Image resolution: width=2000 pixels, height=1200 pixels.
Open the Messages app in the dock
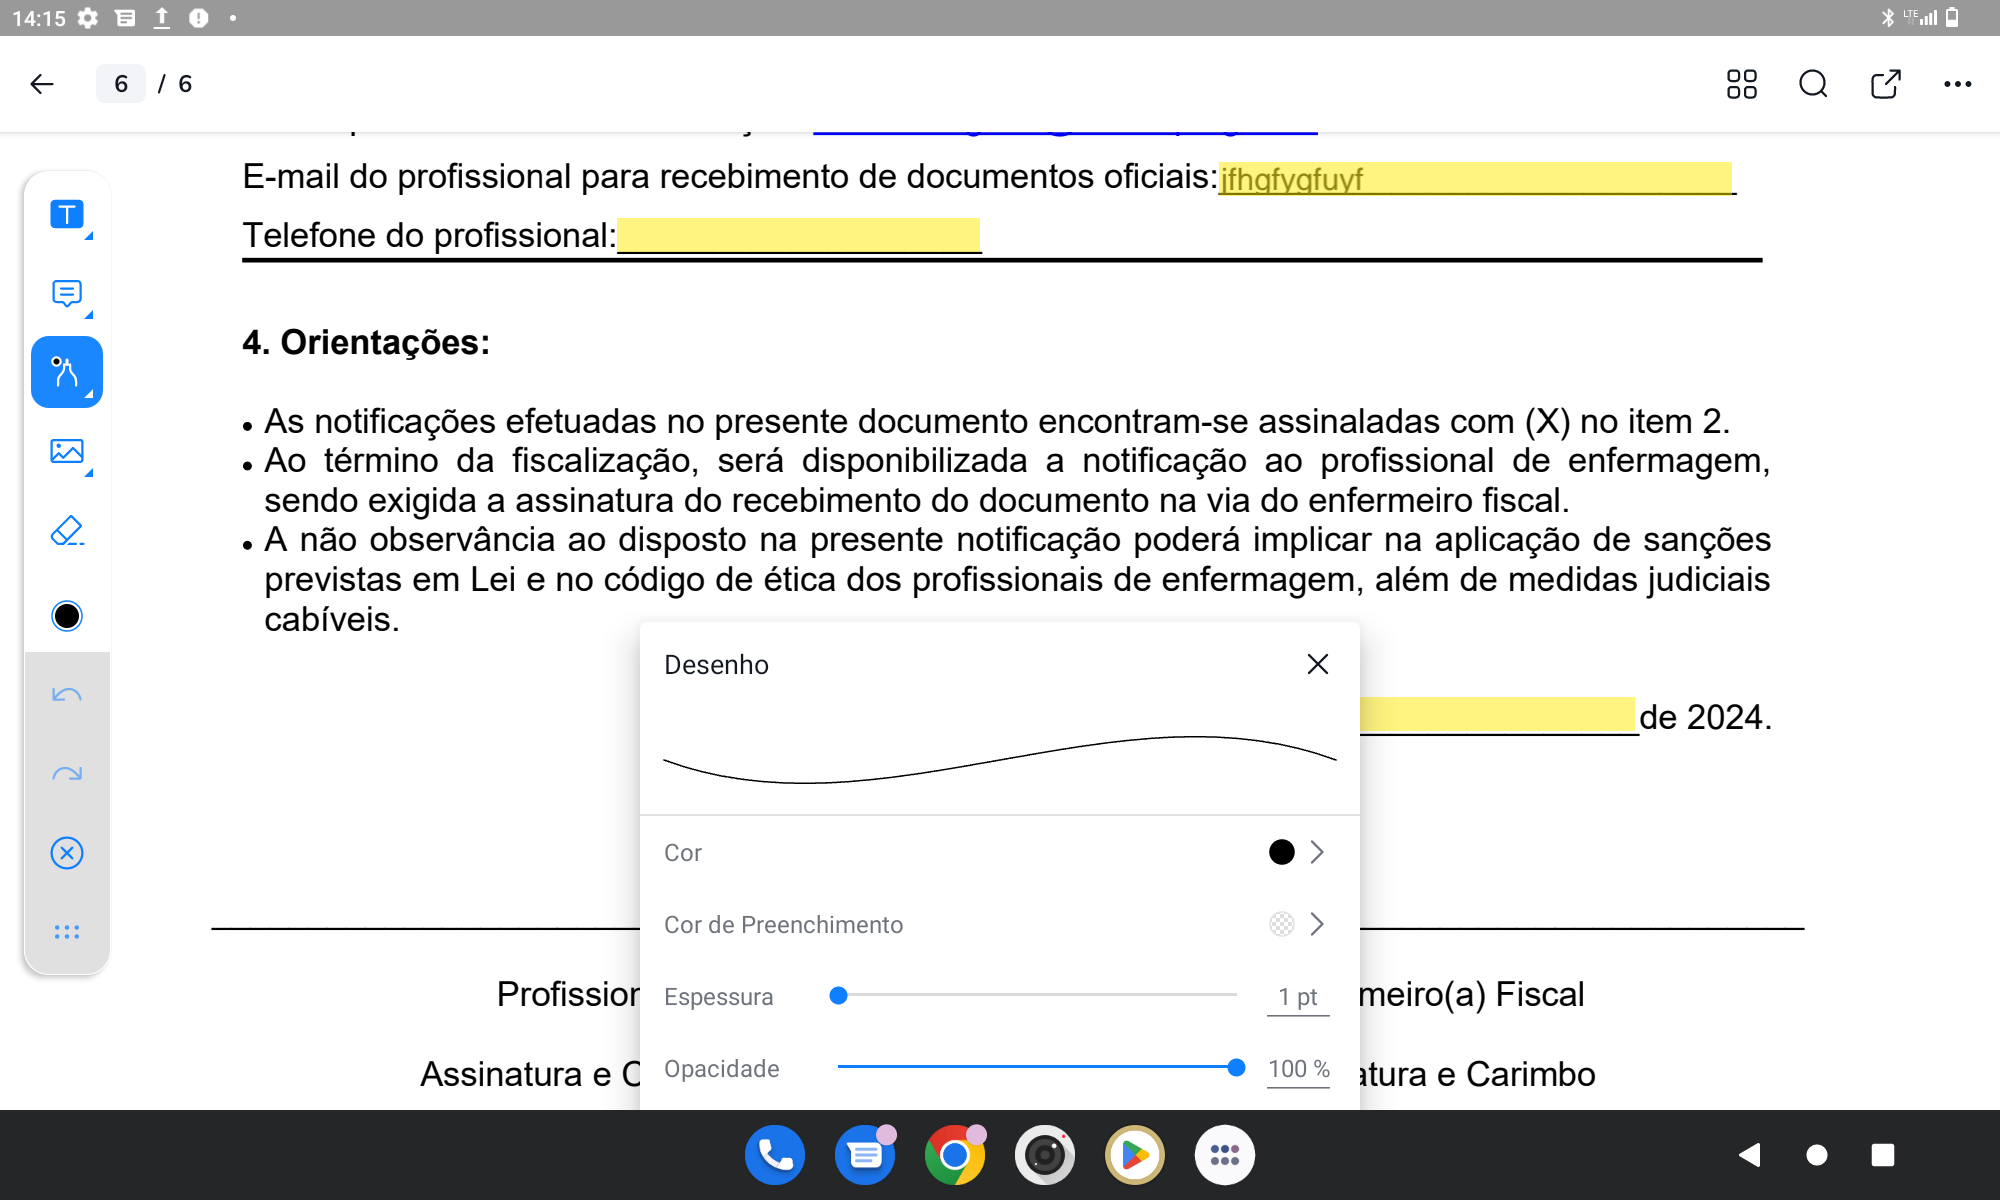[865, 1155]
